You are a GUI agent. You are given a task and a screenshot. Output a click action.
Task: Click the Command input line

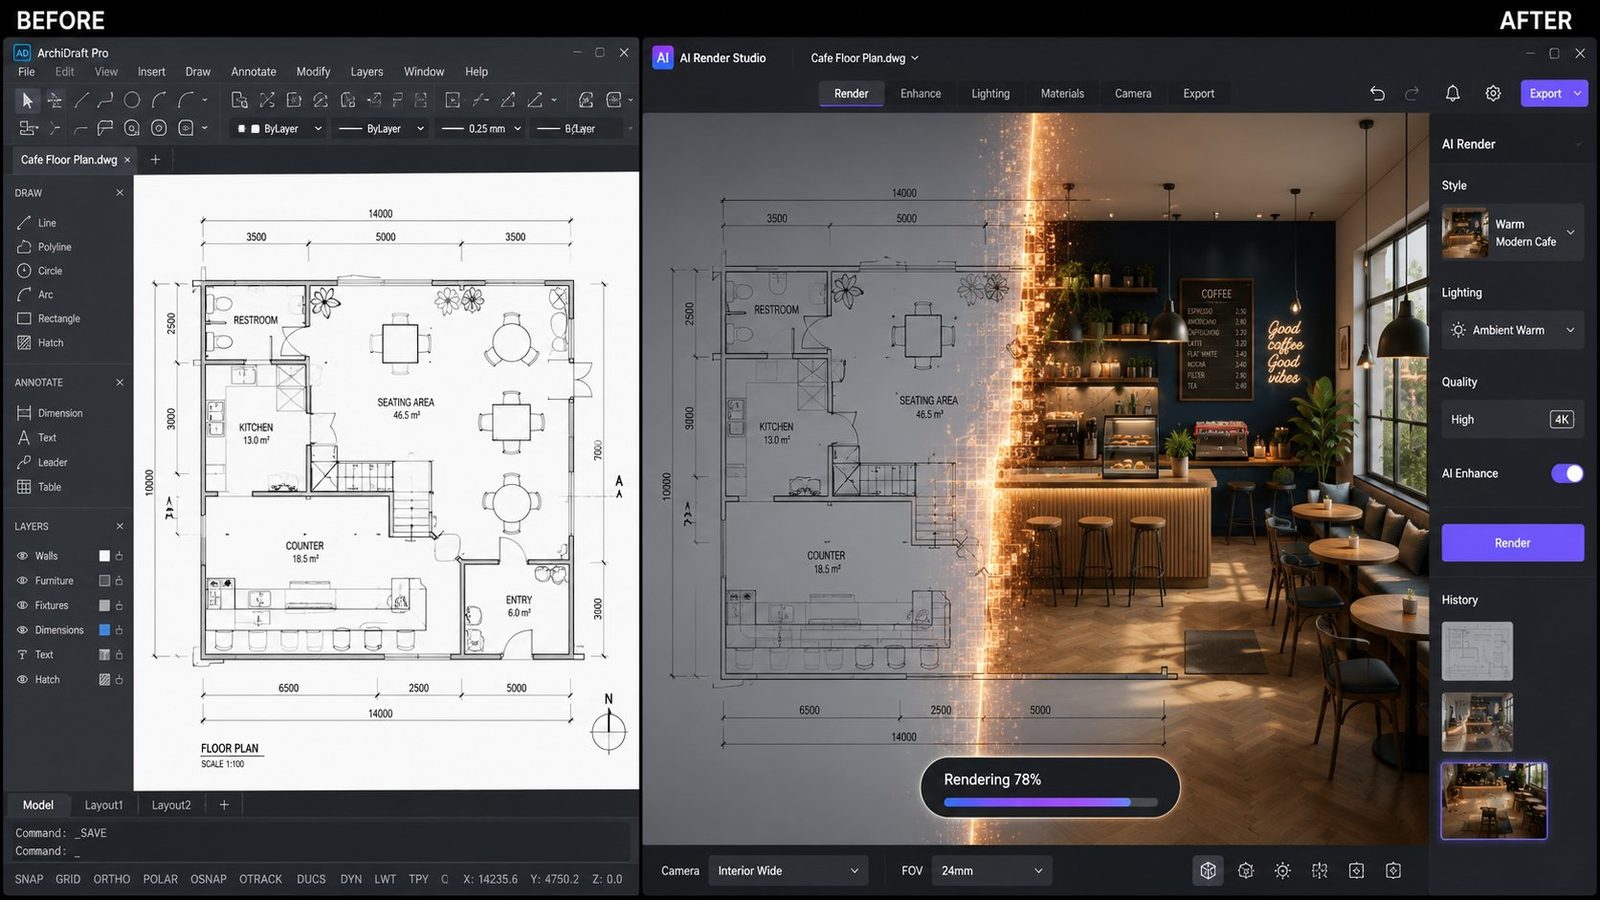coord(320,851)
